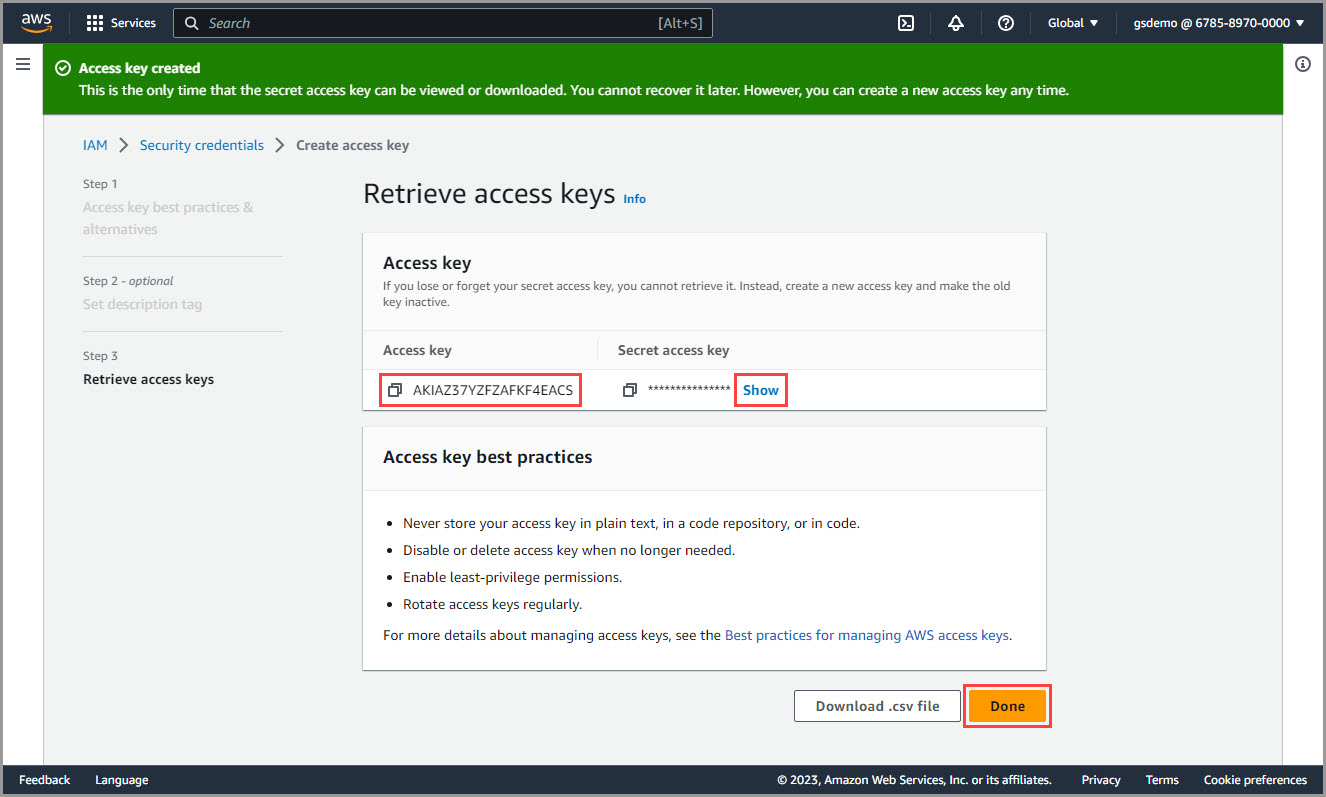Screen dimensions: 1326x797
Task: Open the Services grid menu
Action: click(121, 23)
